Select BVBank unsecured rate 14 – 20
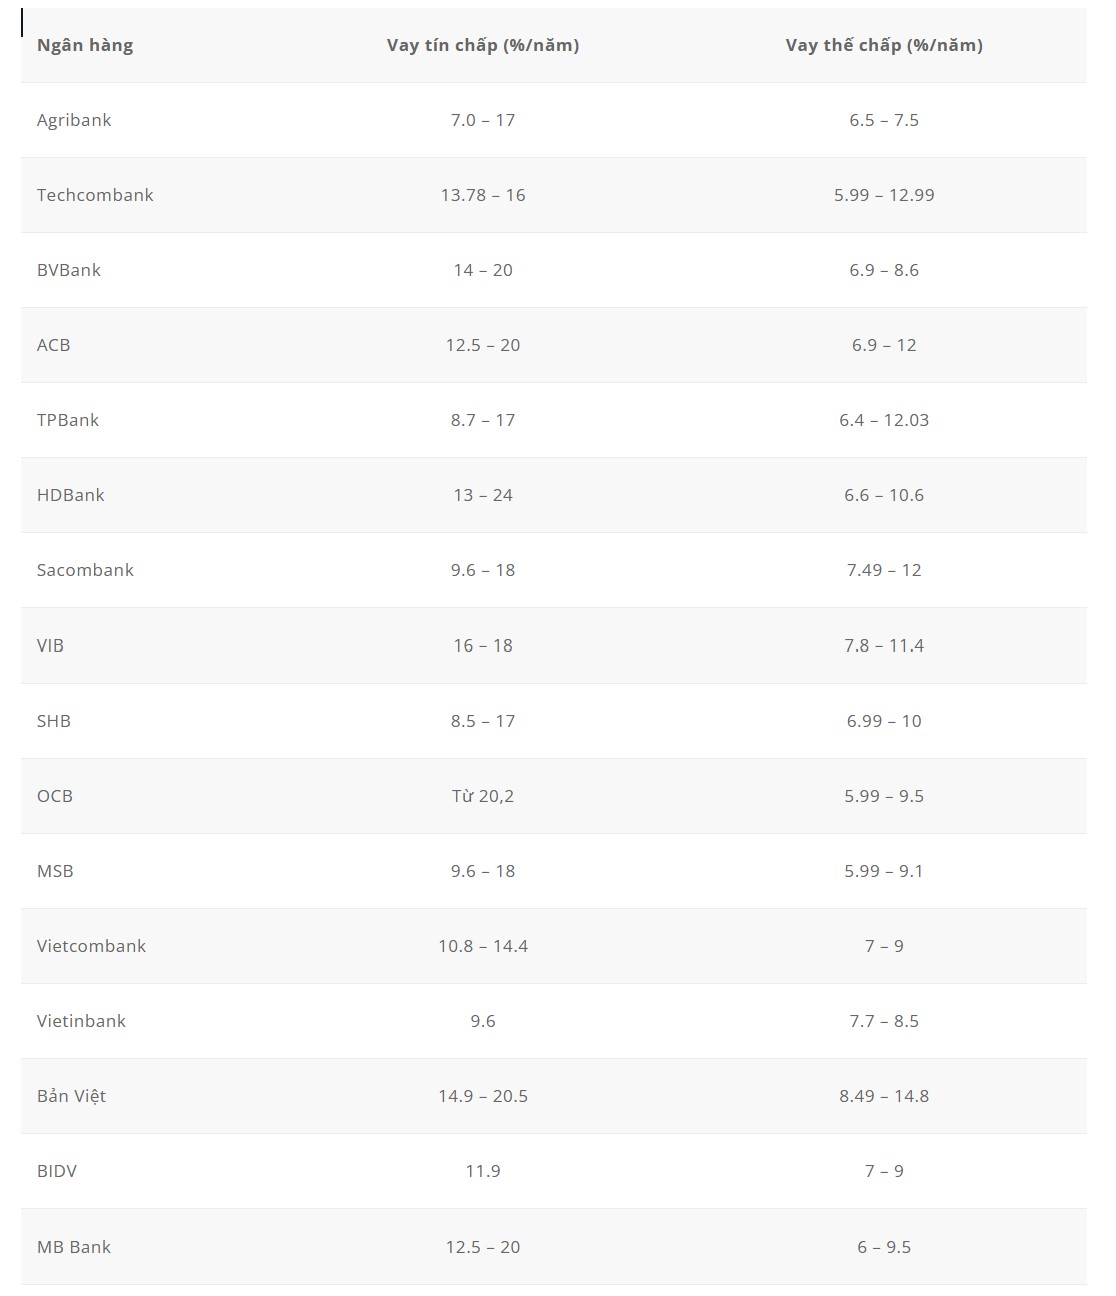 tap(483, 270)
